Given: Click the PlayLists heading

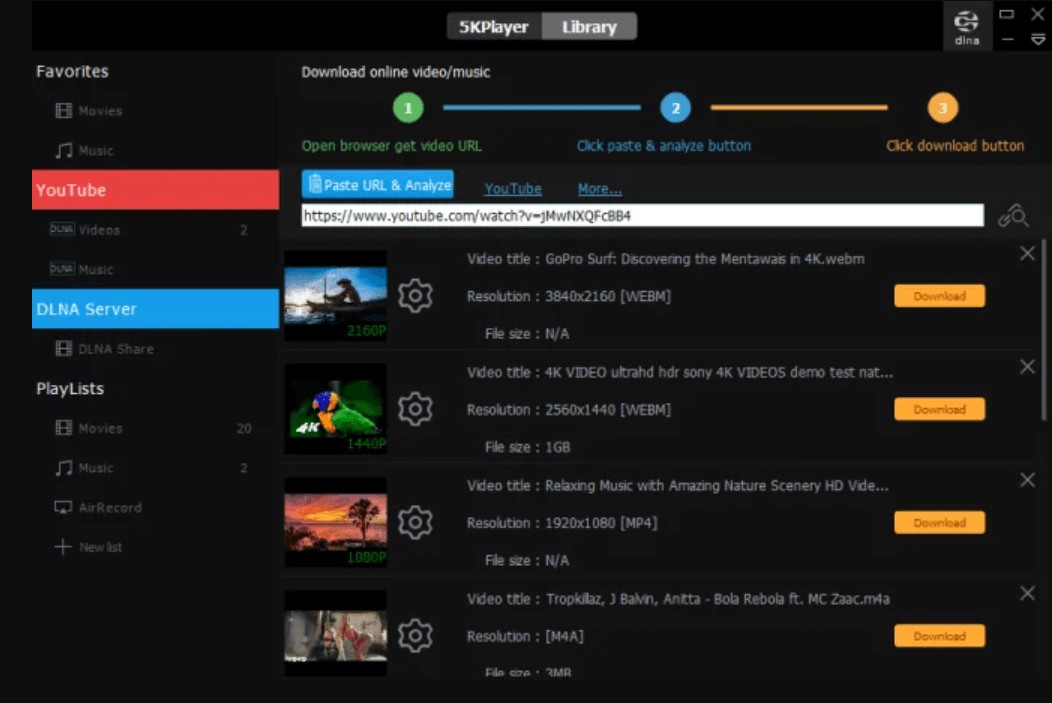Looking at the screenshot, I should [70, 388].
